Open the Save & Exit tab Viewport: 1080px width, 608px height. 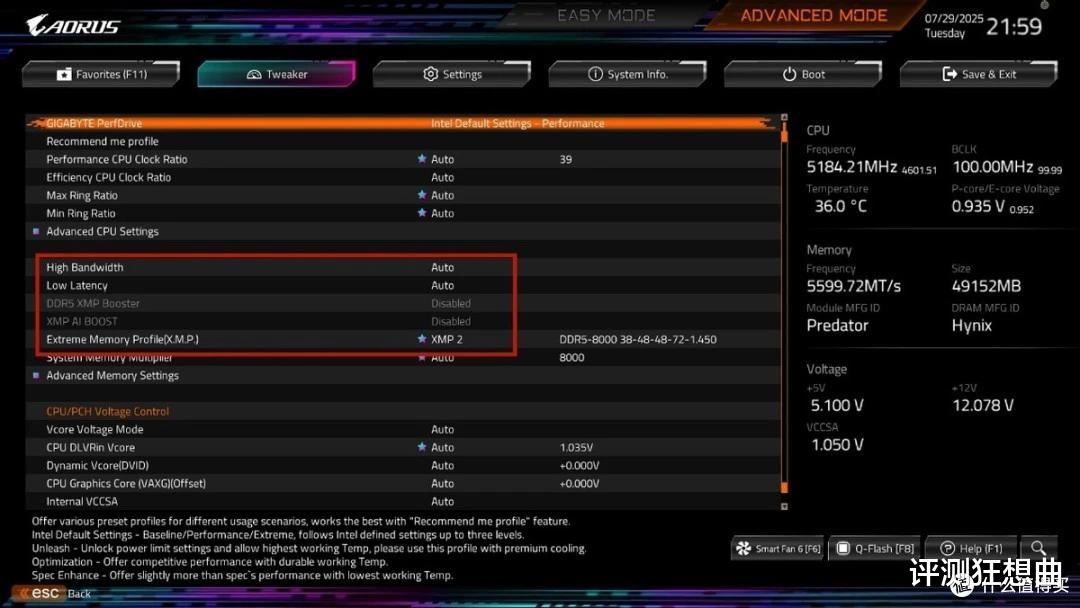978,74
